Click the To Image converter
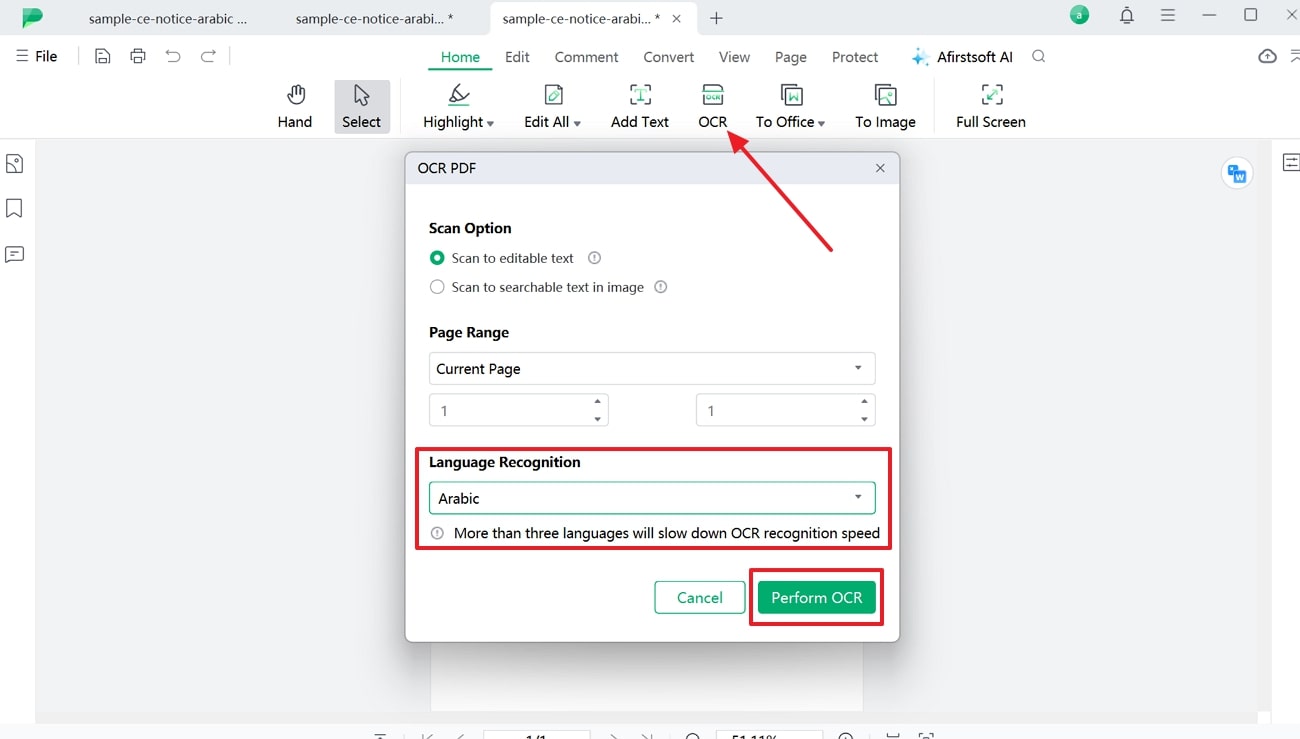The width and height of the screenshot is (1300, 739). click(885, 107)
